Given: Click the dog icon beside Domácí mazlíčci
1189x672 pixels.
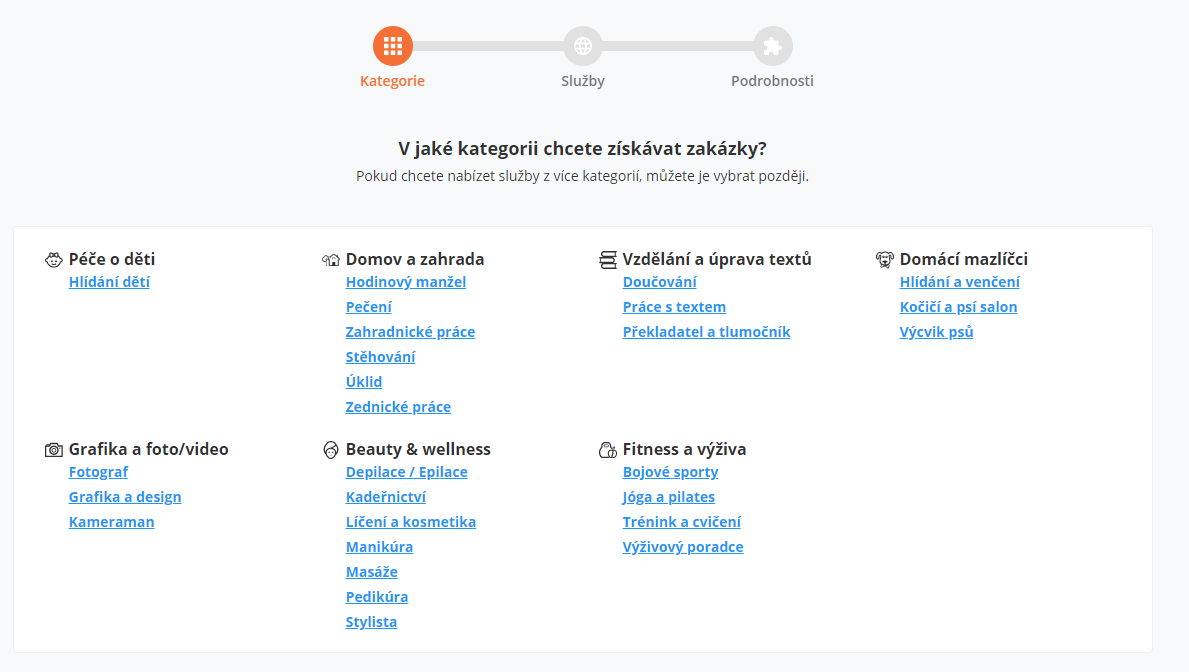Looking at the screenshot, I should (x=884, y=259).
